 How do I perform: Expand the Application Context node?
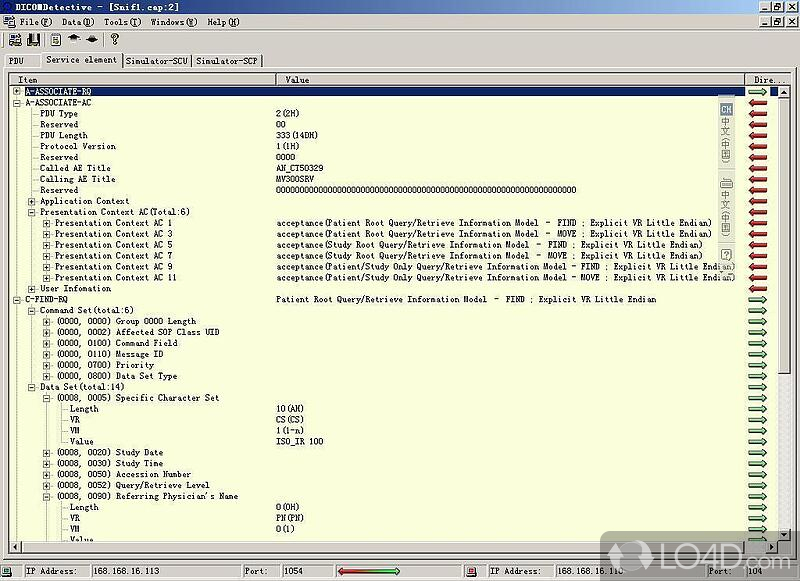point(32,201)
